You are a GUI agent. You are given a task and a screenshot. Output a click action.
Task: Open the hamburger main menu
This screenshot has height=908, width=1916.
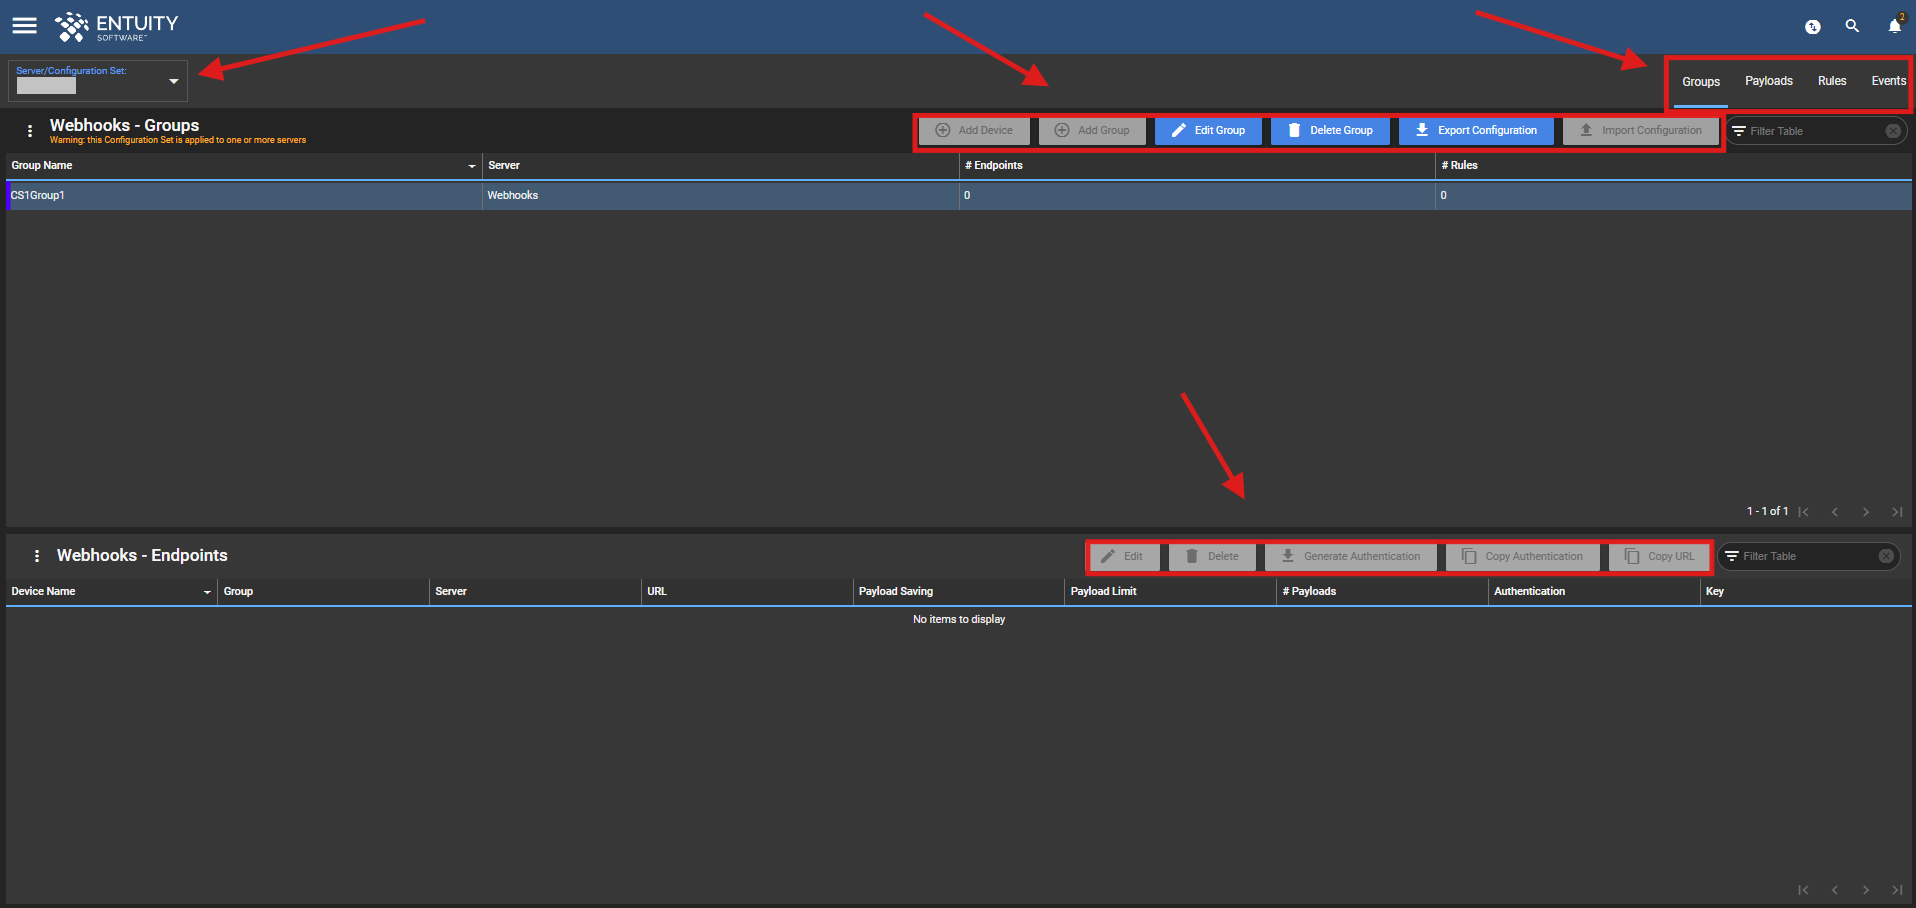[24, 26]
